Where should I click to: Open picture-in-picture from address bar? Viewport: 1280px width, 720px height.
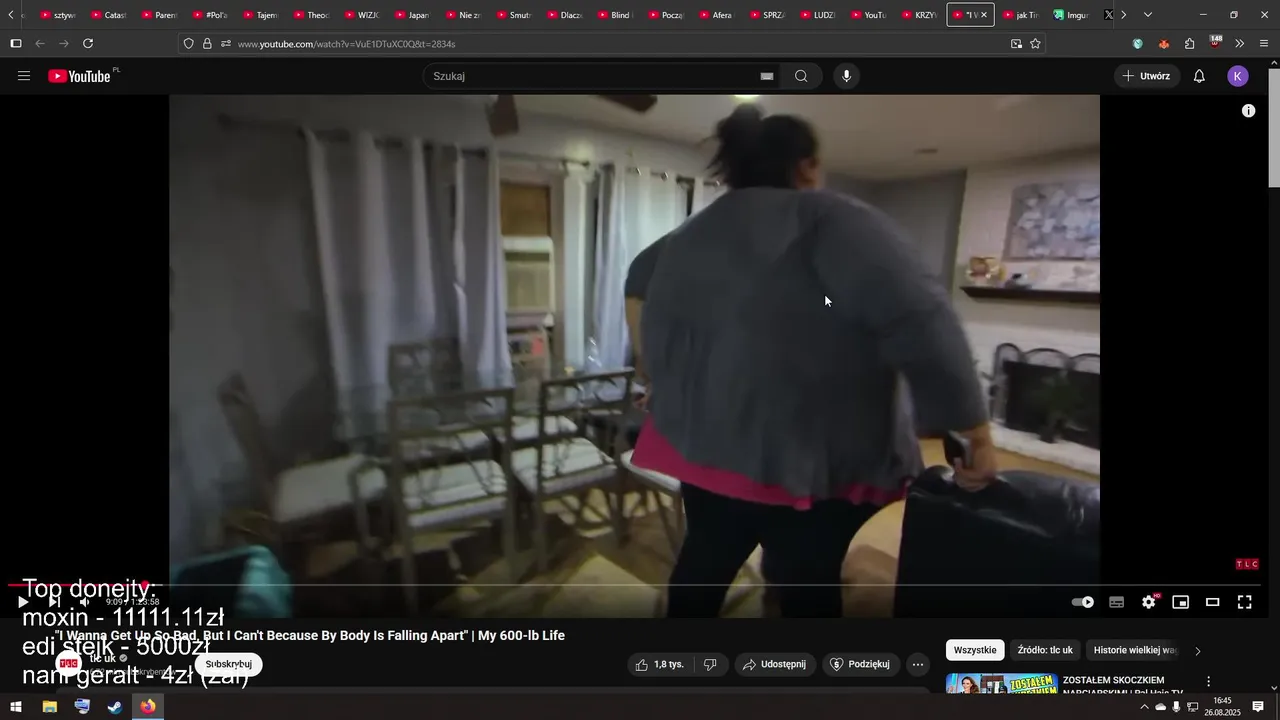(1016, 44)
